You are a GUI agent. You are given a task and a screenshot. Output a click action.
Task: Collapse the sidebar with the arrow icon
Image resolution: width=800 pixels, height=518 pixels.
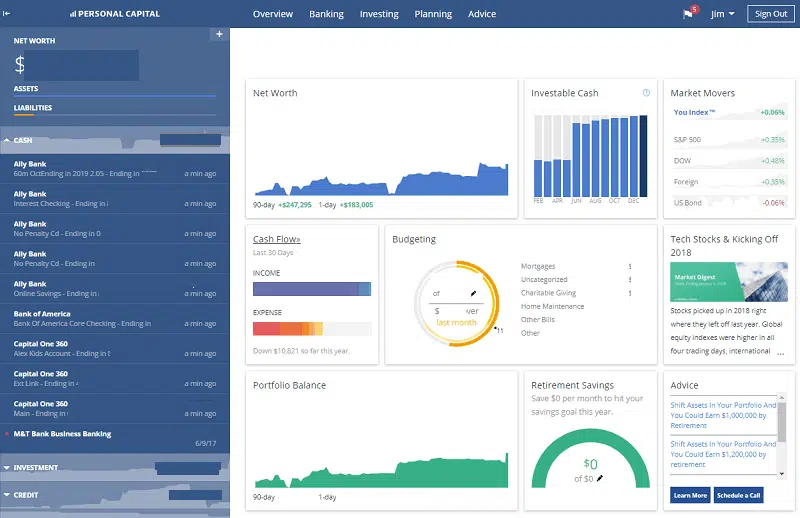[6, 14]
